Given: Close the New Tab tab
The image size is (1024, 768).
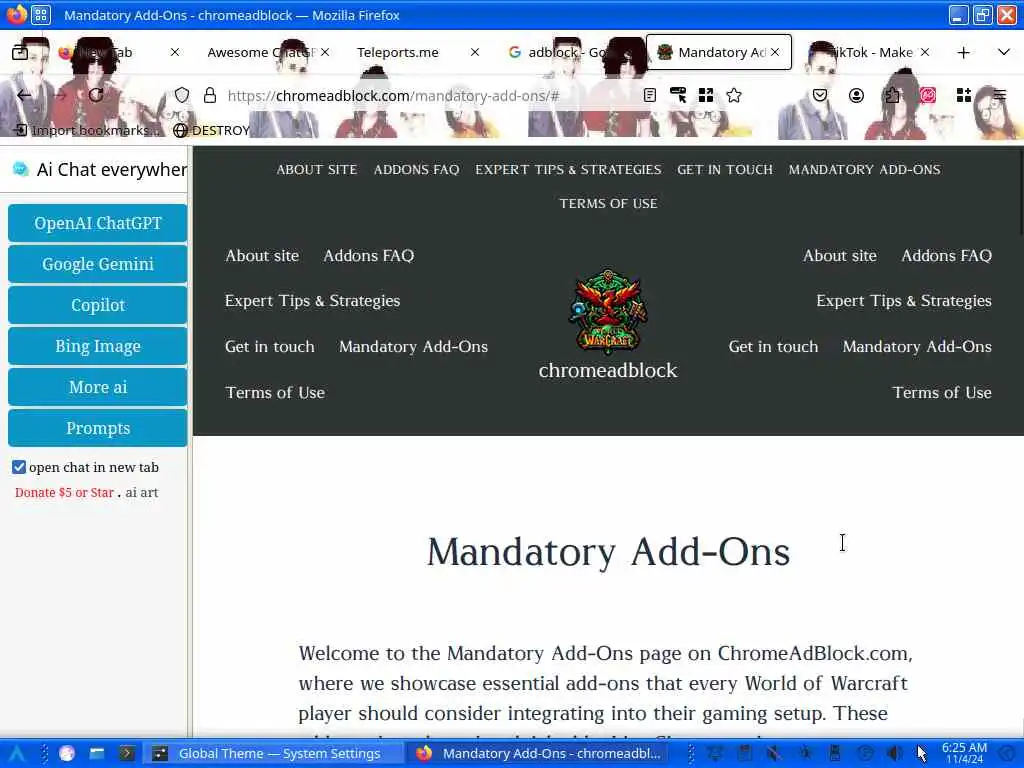Looking at the screenshot, I should click(x=174, y=52).
